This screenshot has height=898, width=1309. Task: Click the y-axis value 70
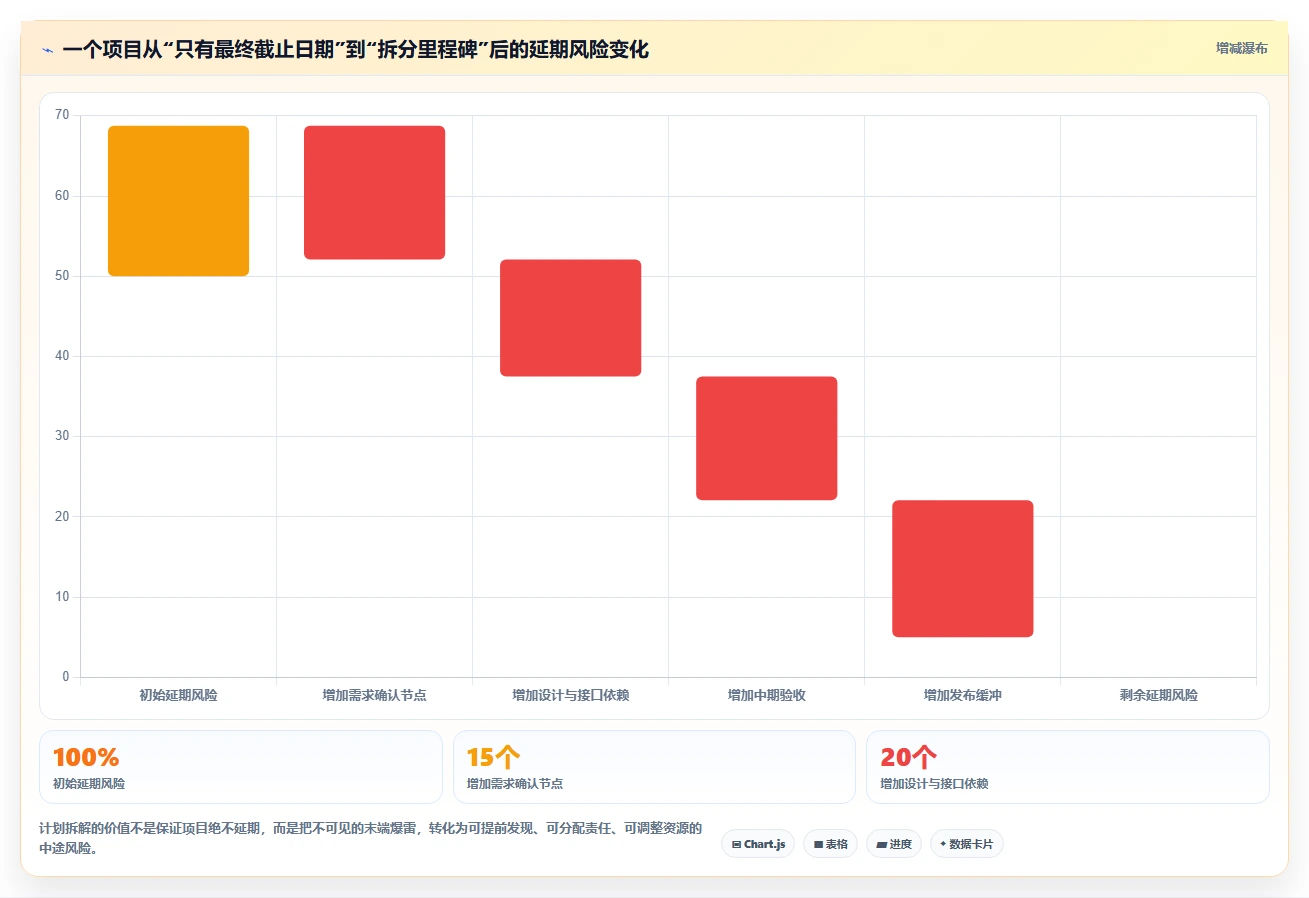[x=63, y=115]
